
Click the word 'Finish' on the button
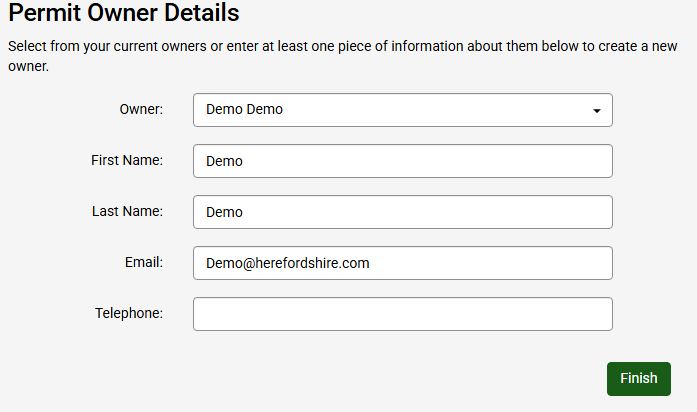[x=638, y=378]
